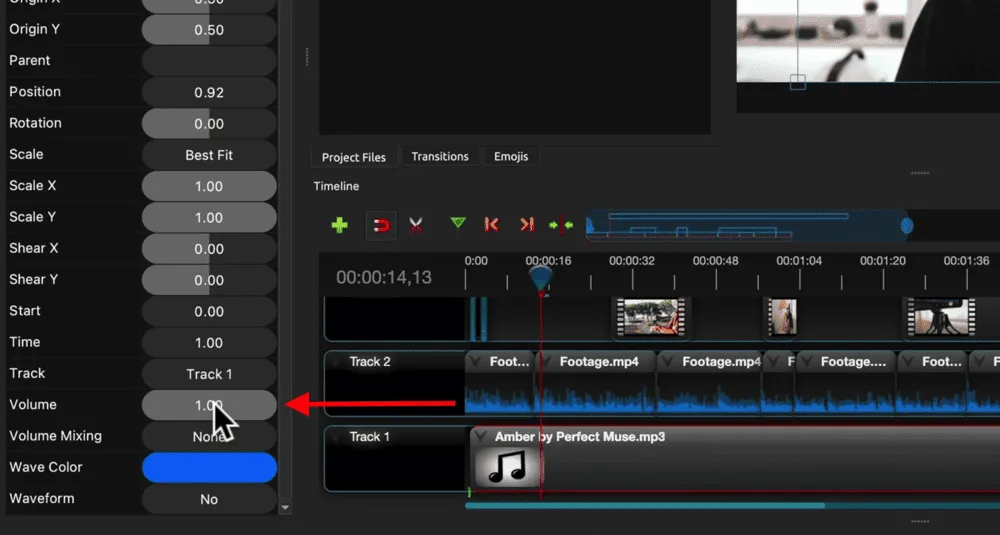Center the timeline on the playhead

tap(561, 225)
